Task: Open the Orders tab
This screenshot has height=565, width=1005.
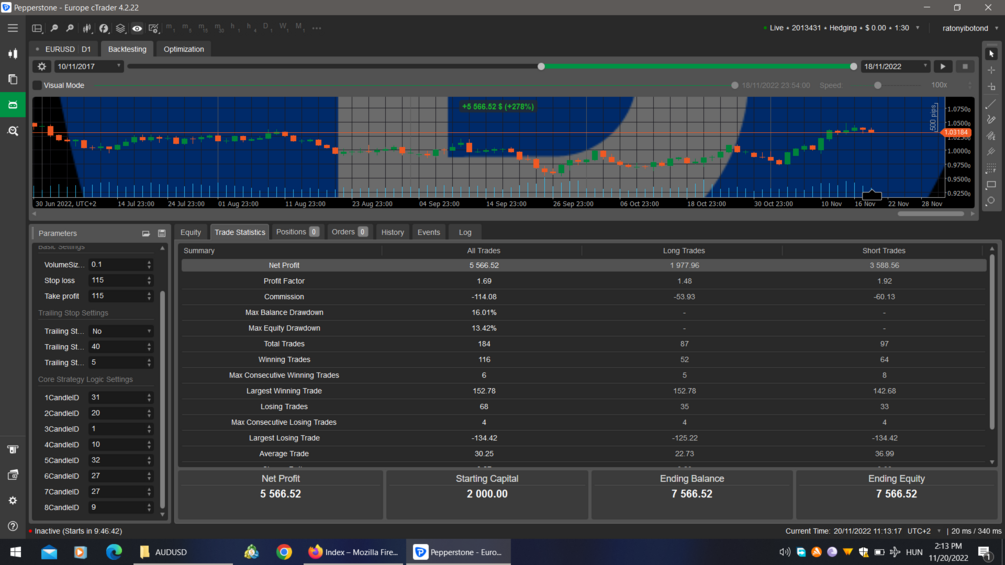Action: [349, 232]
